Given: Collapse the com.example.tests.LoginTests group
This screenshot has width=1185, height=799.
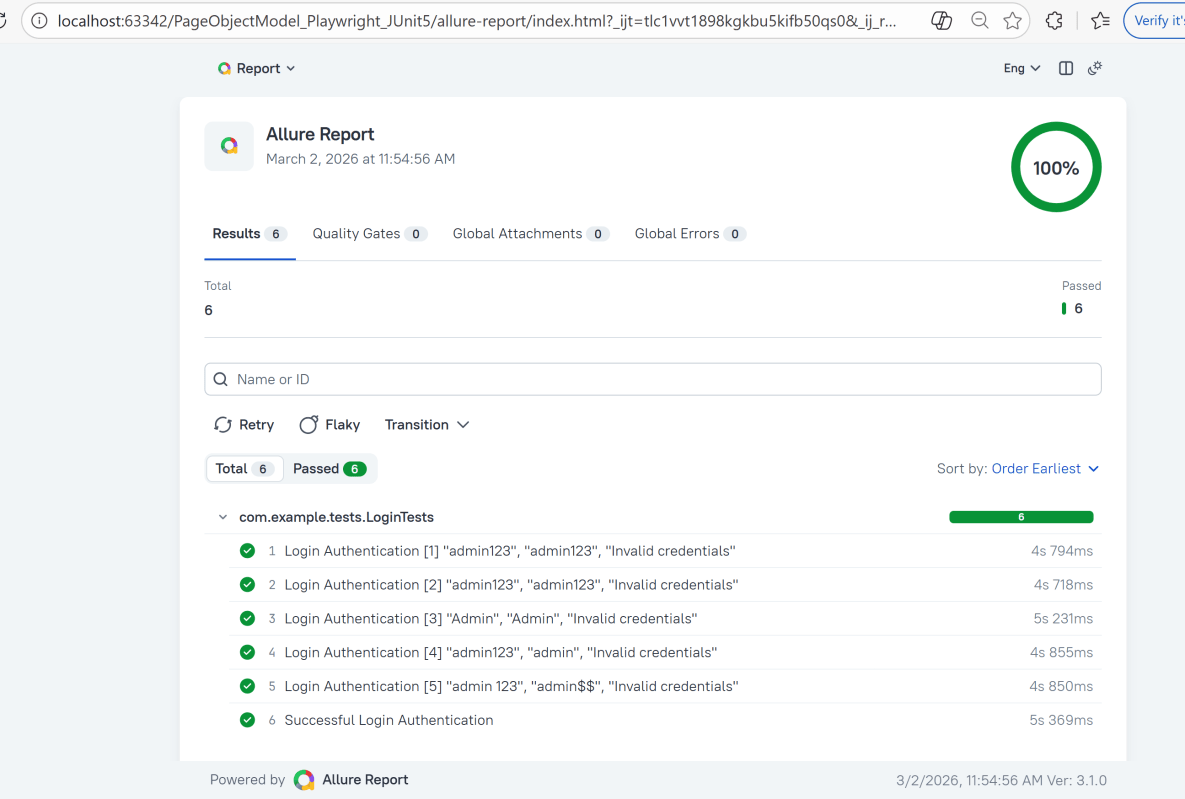Looking at the screenshot, I should click(222, 518).
